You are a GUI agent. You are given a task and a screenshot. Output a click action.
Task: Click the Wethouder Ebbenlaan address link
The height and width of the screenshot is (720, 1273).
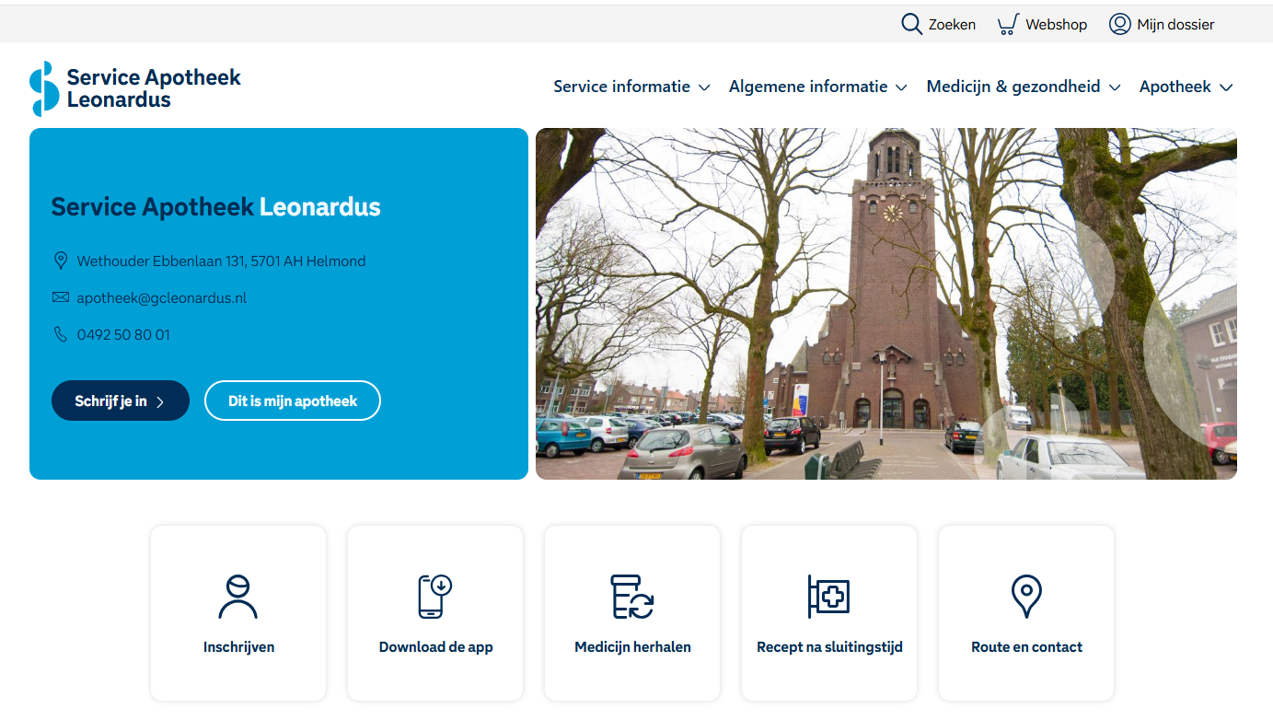tap(221, 261)
